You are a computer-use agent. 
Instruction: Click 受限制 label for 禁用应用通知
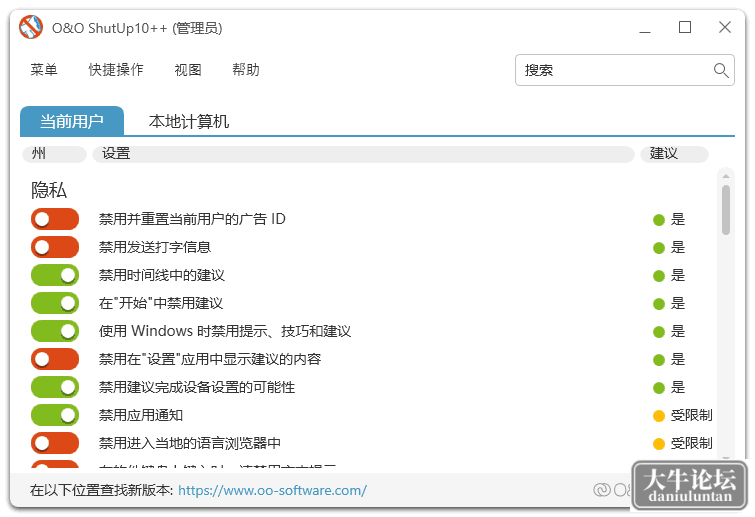[691, 415]
